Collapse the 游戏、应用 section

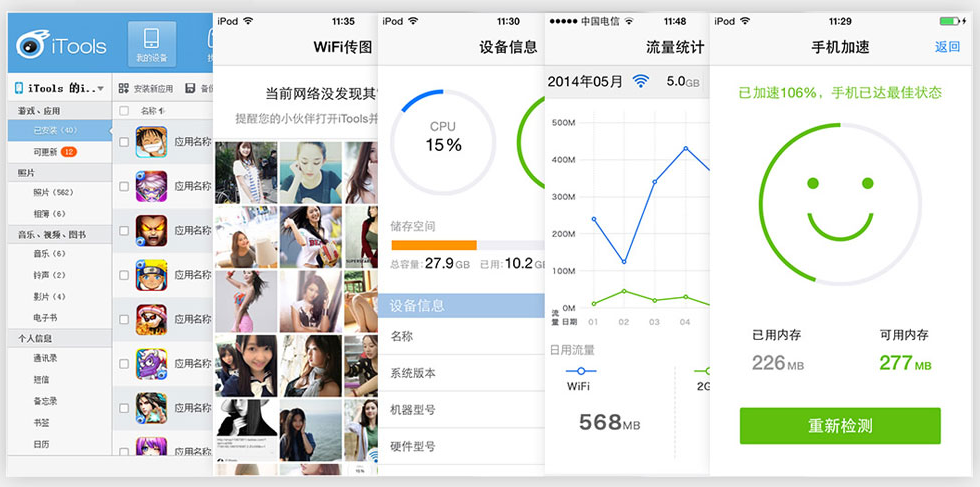(59, 111)
